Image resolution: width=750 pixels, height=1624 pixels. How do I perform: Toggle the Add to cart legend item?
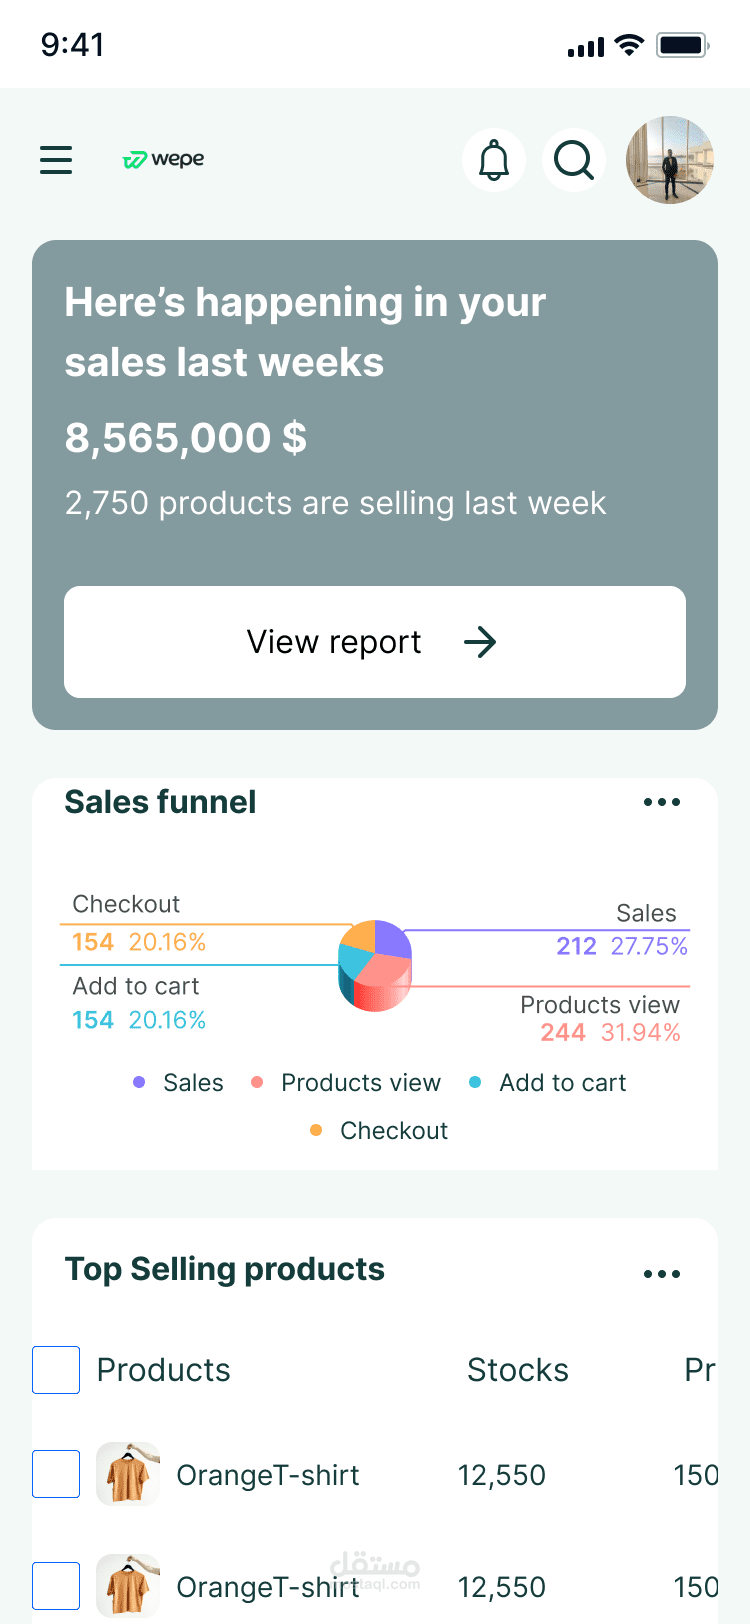pyautogui.click(x=549, y=1083)
